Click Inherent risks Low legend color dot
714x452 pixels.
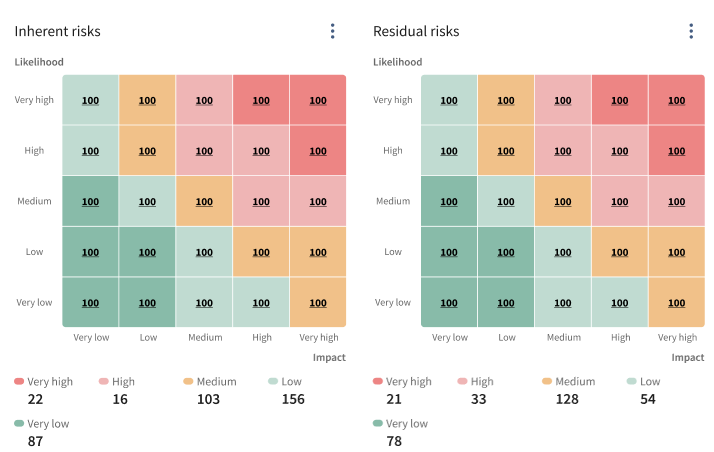(x=273, y=381)
